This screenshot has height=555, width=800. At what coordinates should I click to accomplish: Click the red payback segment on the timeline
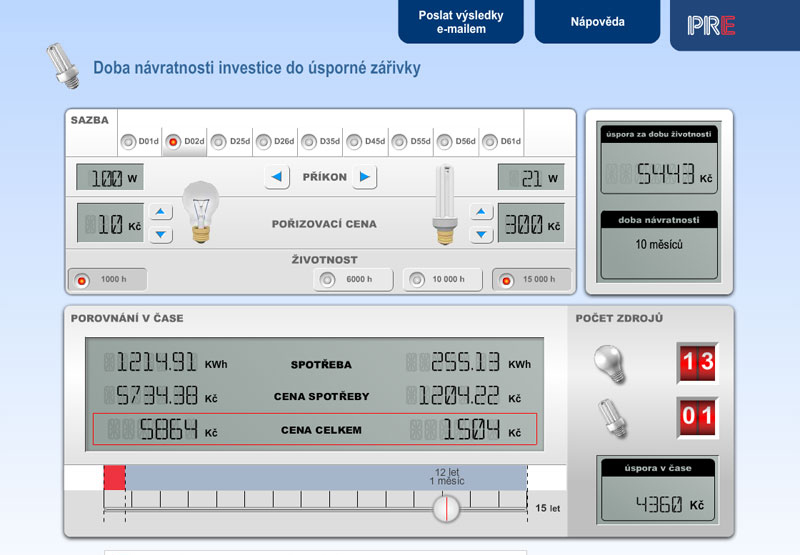click(x=114, y=478)
